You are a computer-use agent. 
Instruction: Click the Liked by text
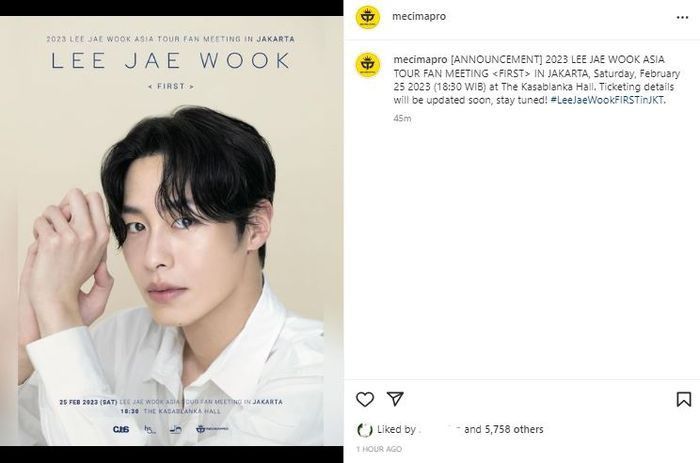click(396, 430)
